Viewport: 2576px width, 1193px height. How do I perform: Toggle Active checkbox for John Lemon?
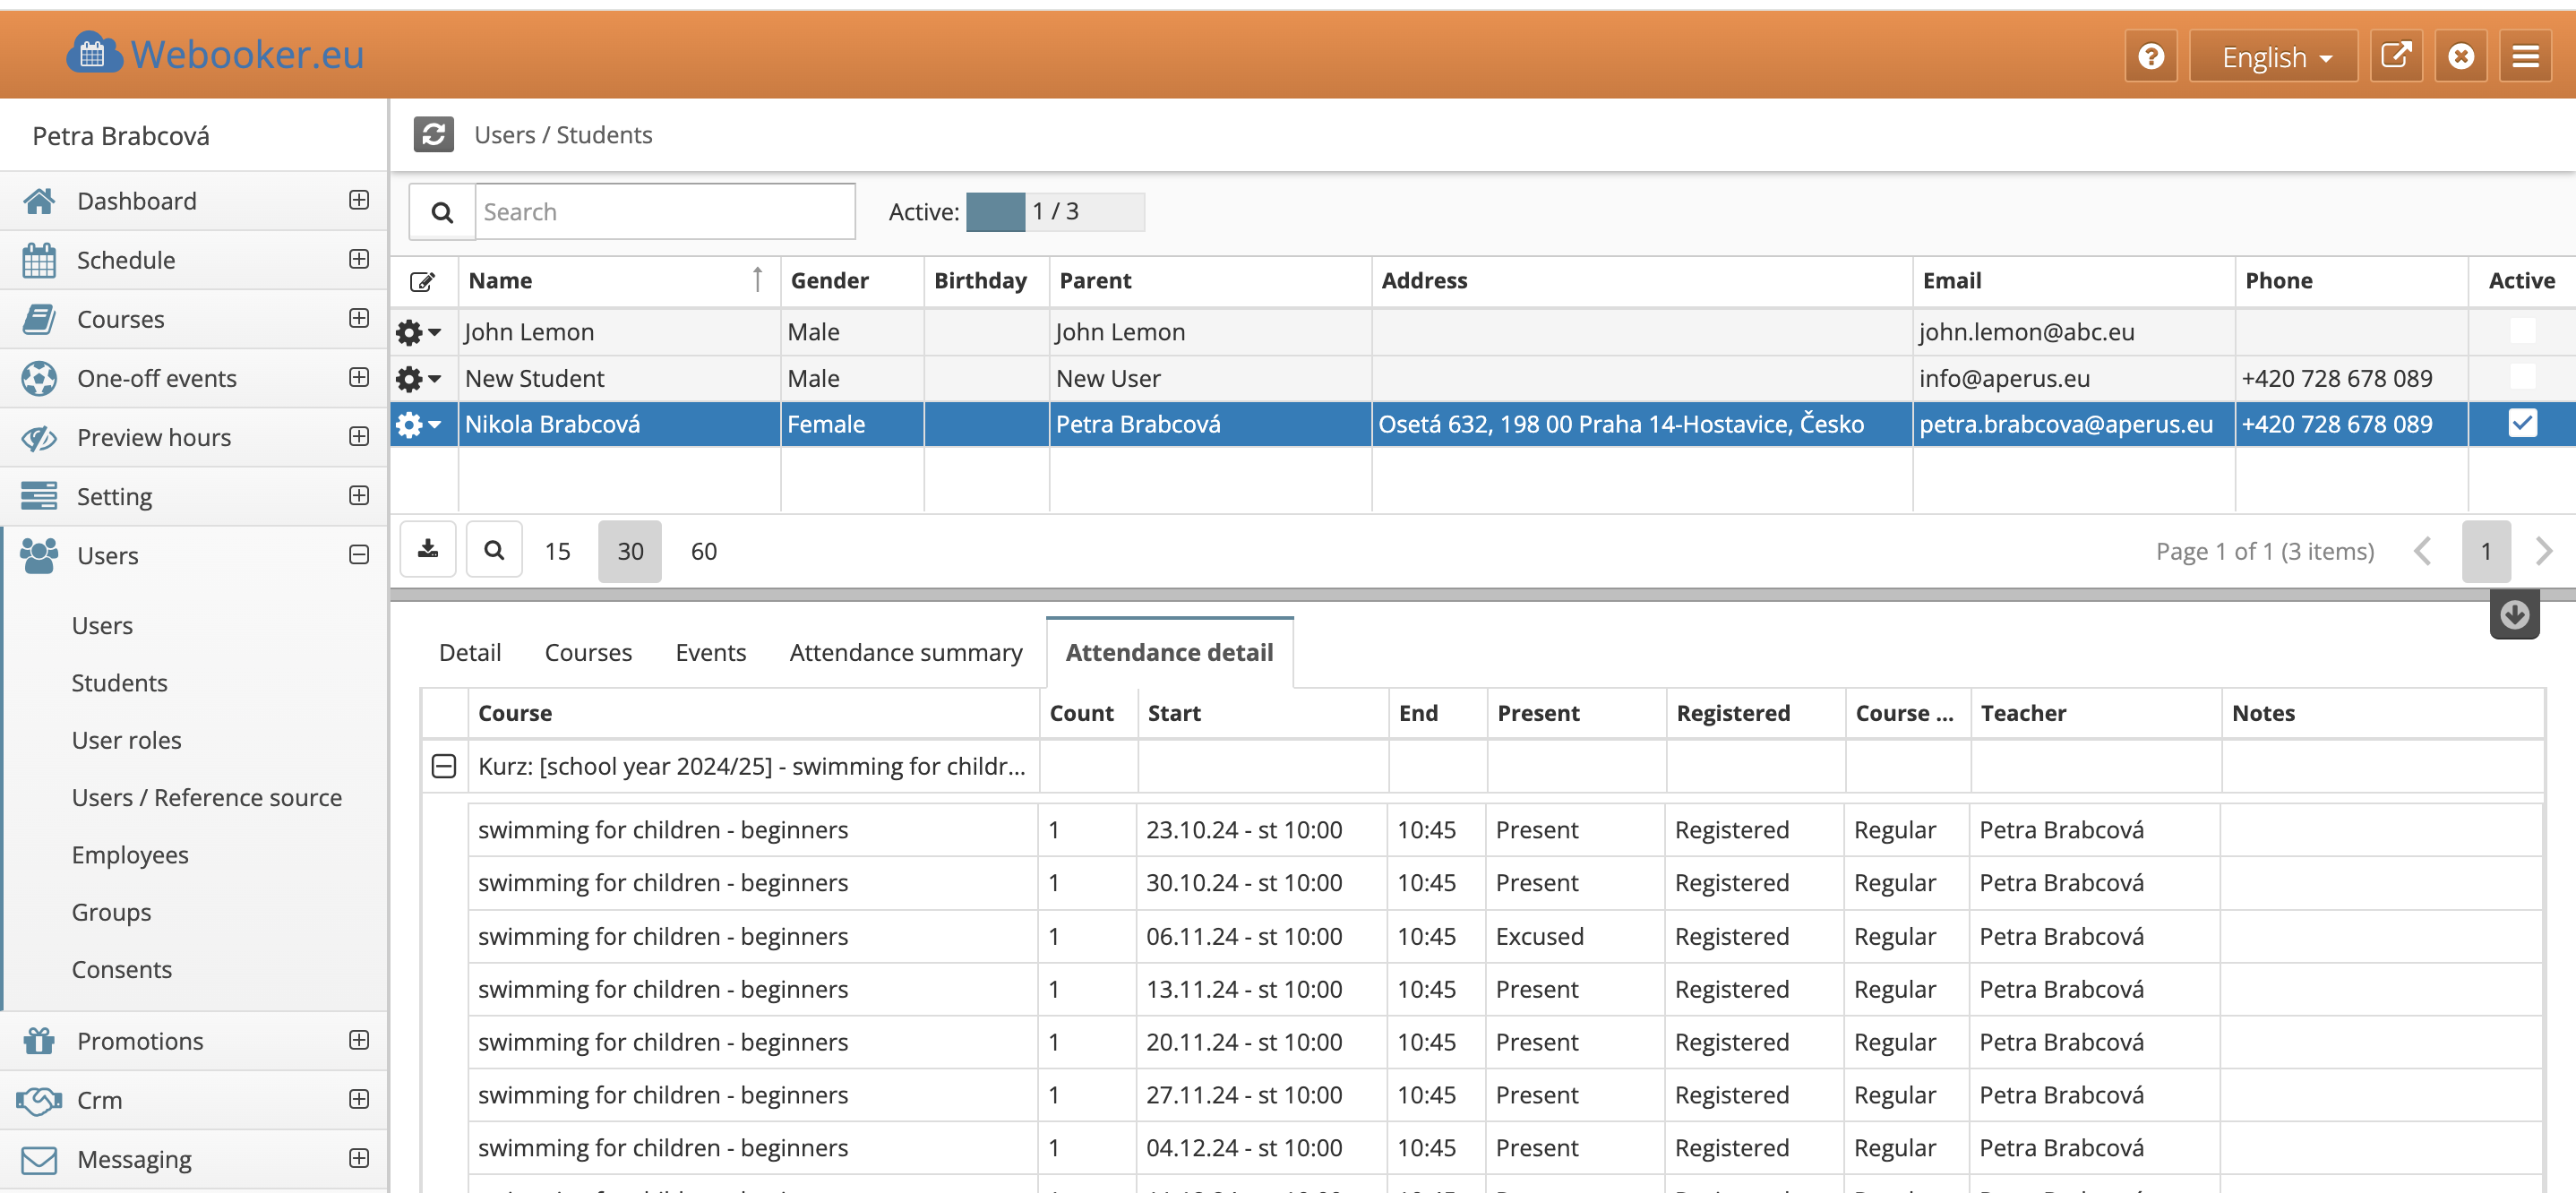[2522, 331]
